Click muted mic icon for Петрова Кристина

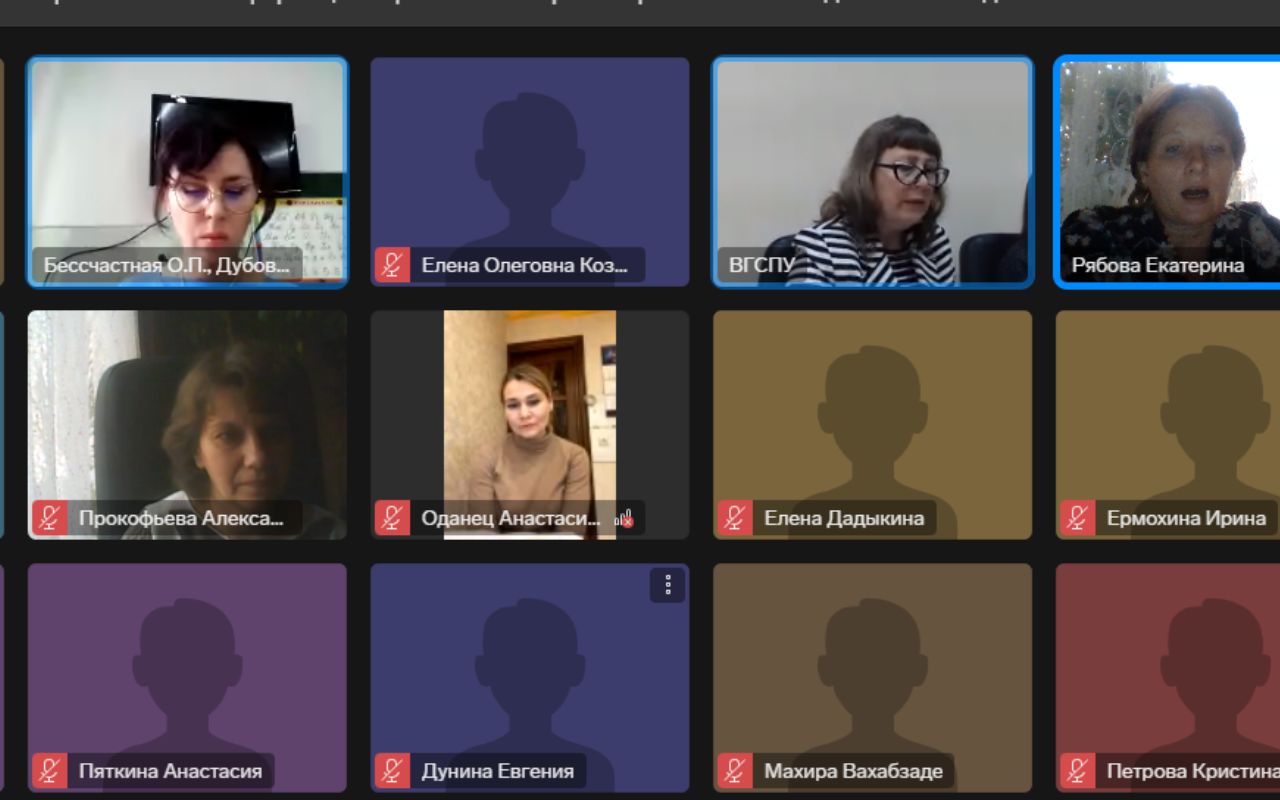(x=1077, y=771)
